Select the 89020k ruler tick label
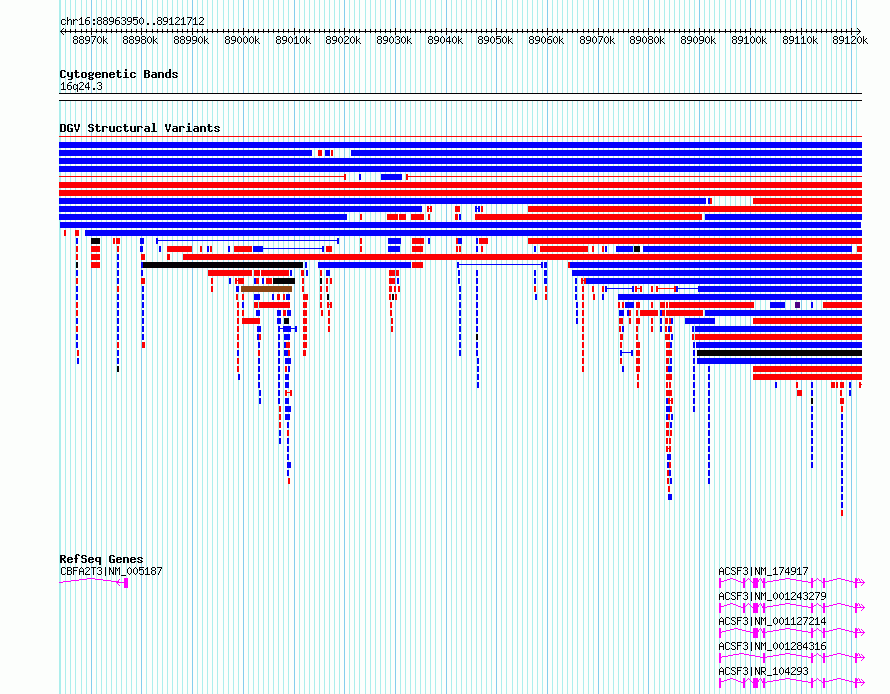 343,40
